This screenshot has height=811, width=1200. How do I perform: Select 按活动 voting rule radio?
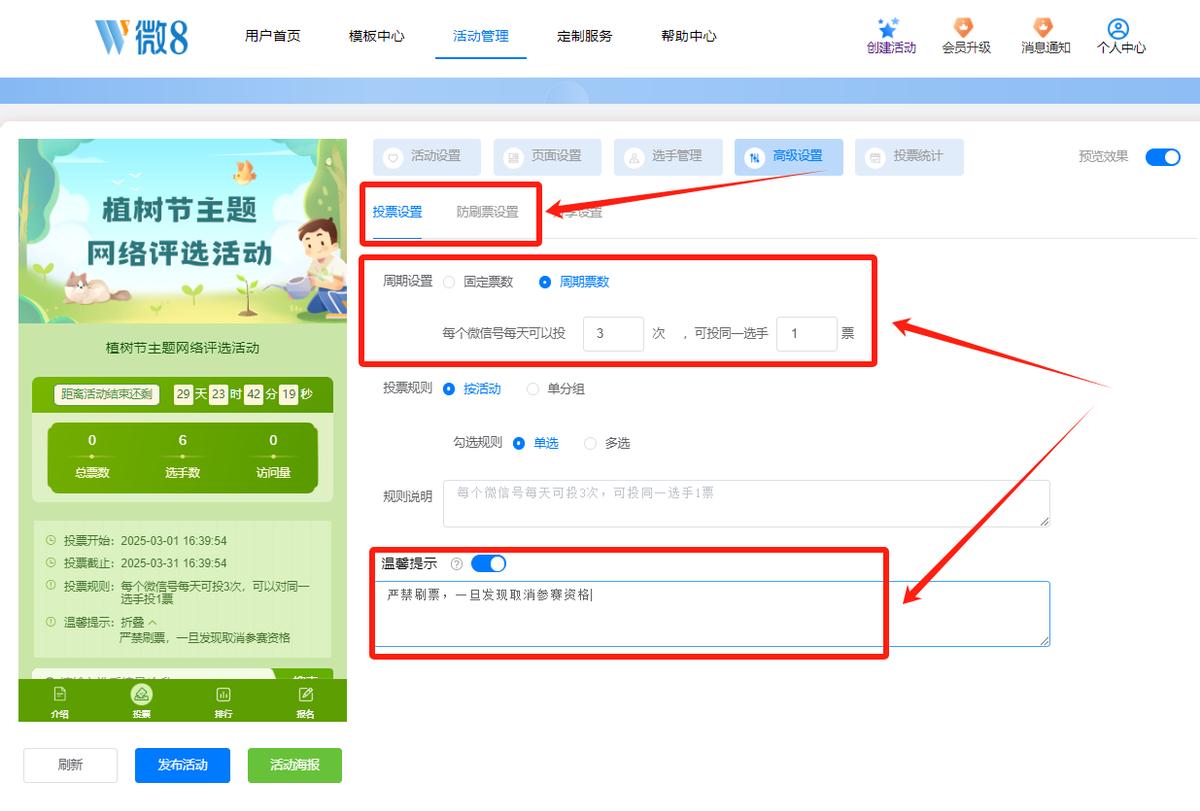pos(448,389)
